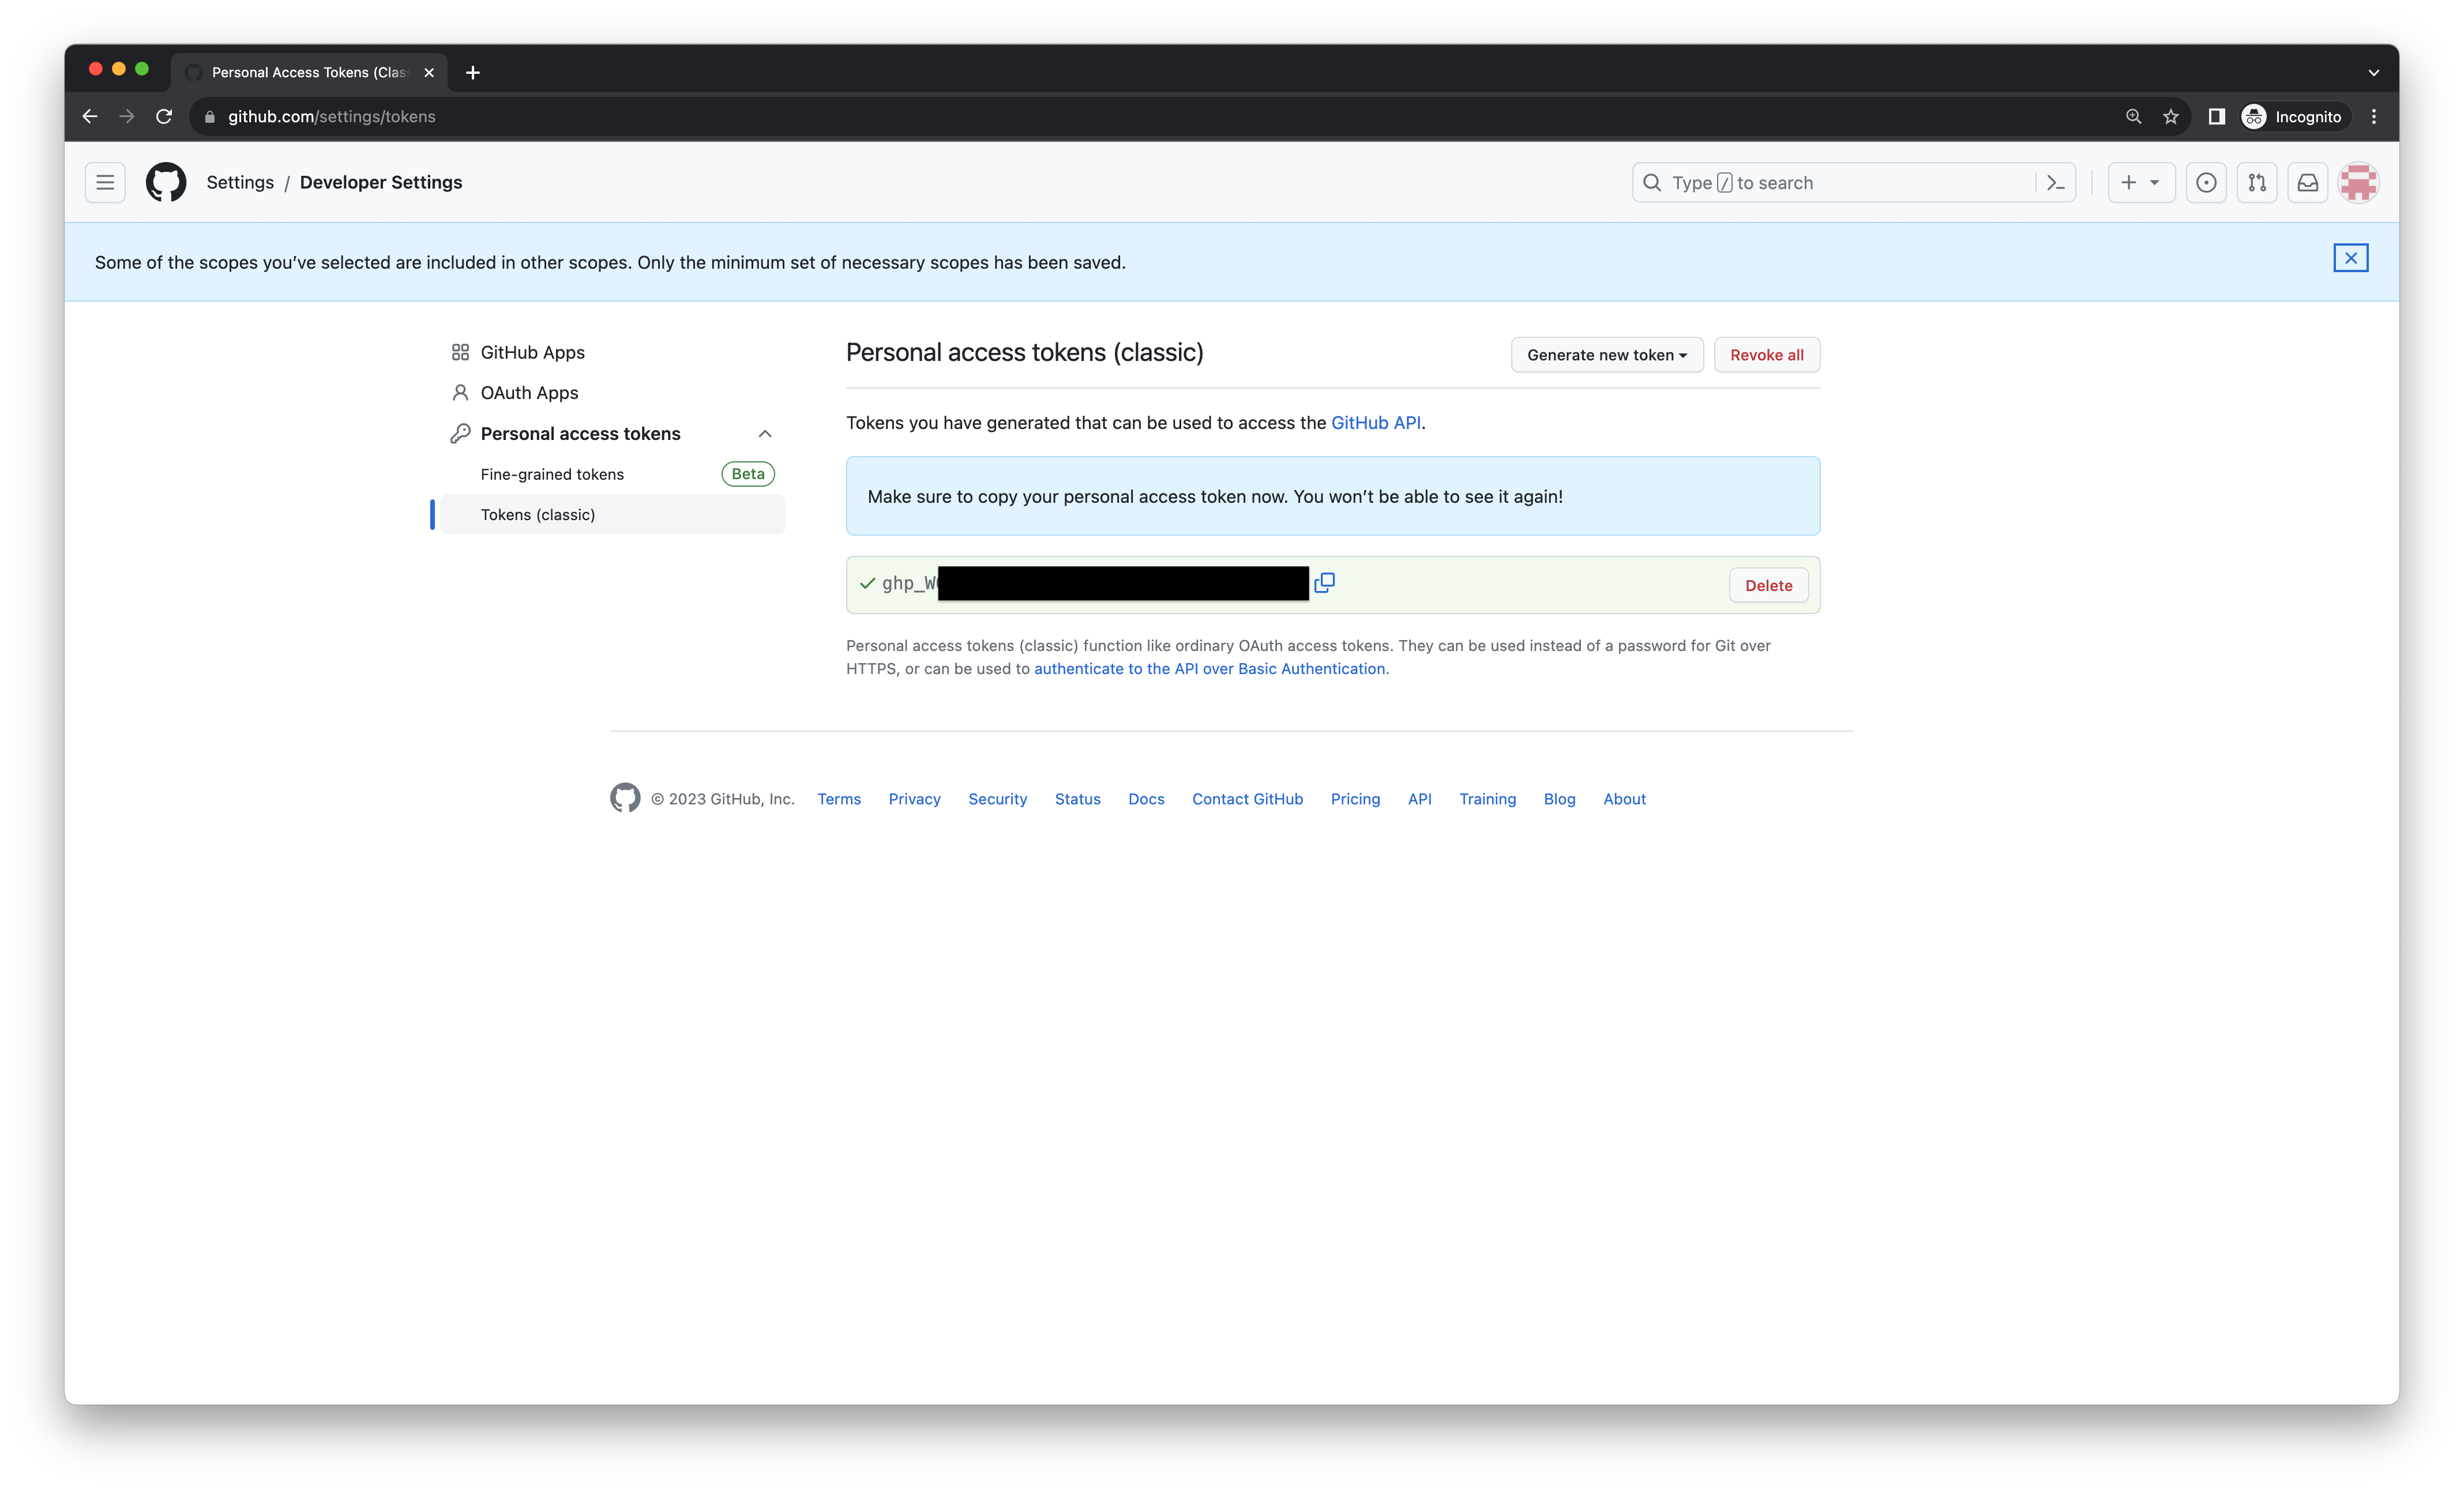Open the Docs footer link
Image resolution: width=2464 pixels, height=1490 pixels.
tap(1146, 798)
